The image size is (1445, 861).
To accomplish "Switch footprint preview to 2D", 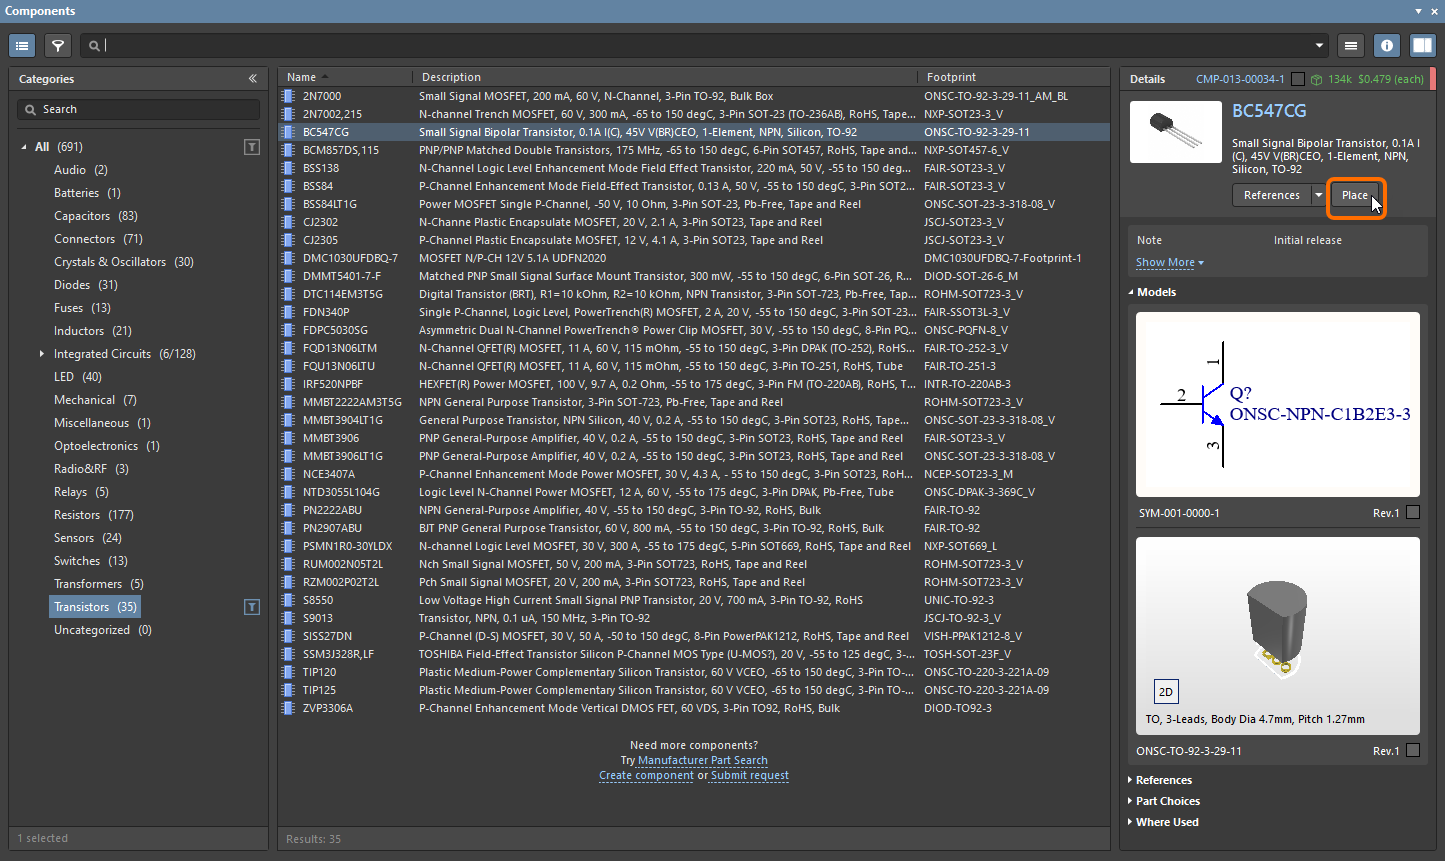I will pyautogui.click(x=1165, y=692).
